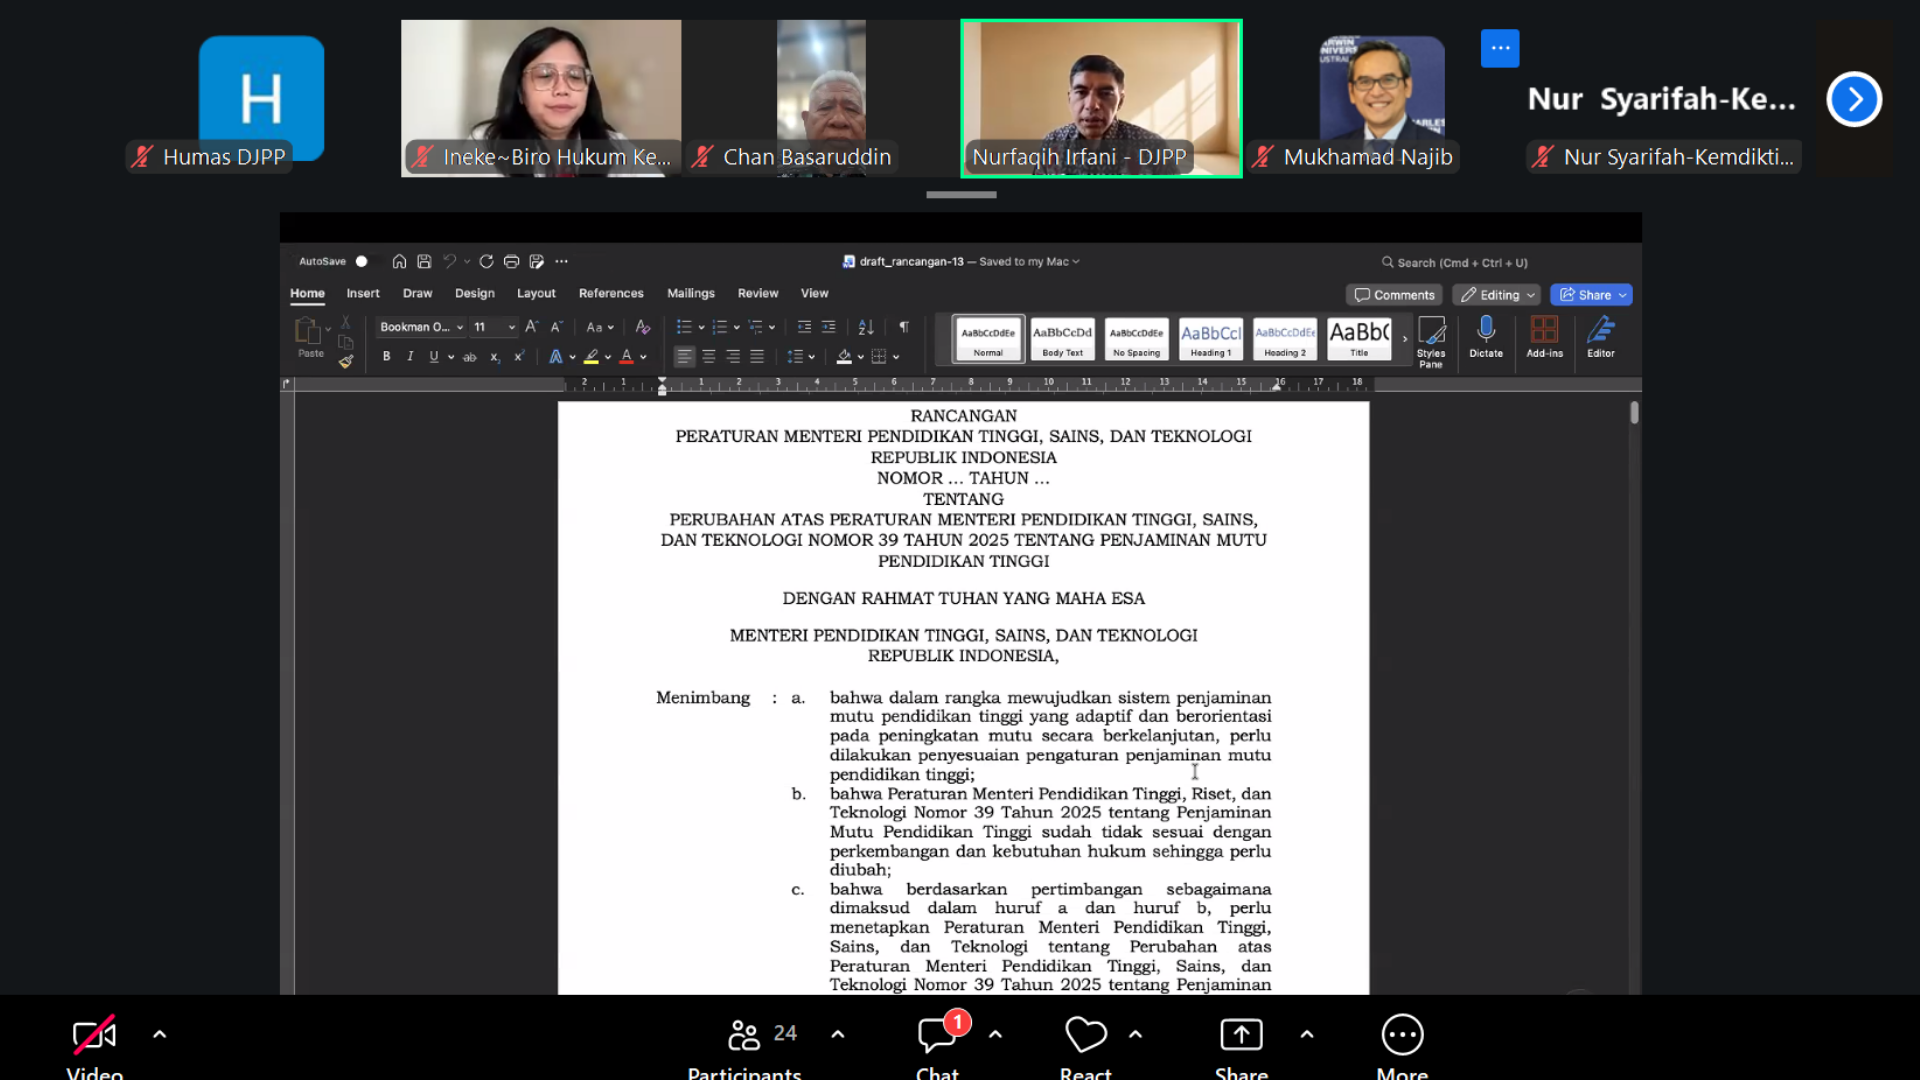Screen dimensions: 1920x1080
Task: Justify the paragraph text
Action: point(757,357)
